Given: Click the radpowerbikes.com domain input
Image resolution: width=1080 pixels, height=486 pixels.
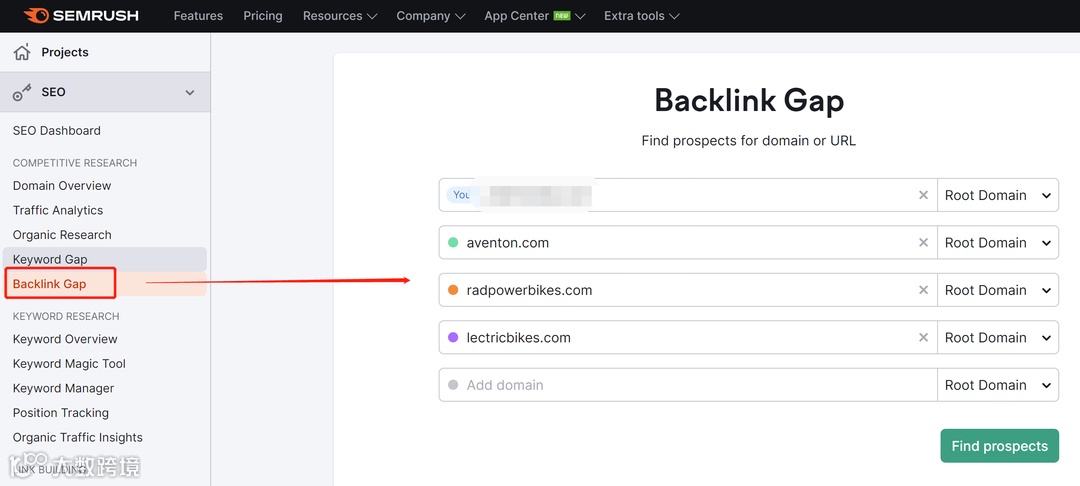Looking at the screenshot, I should click(688, 290).
